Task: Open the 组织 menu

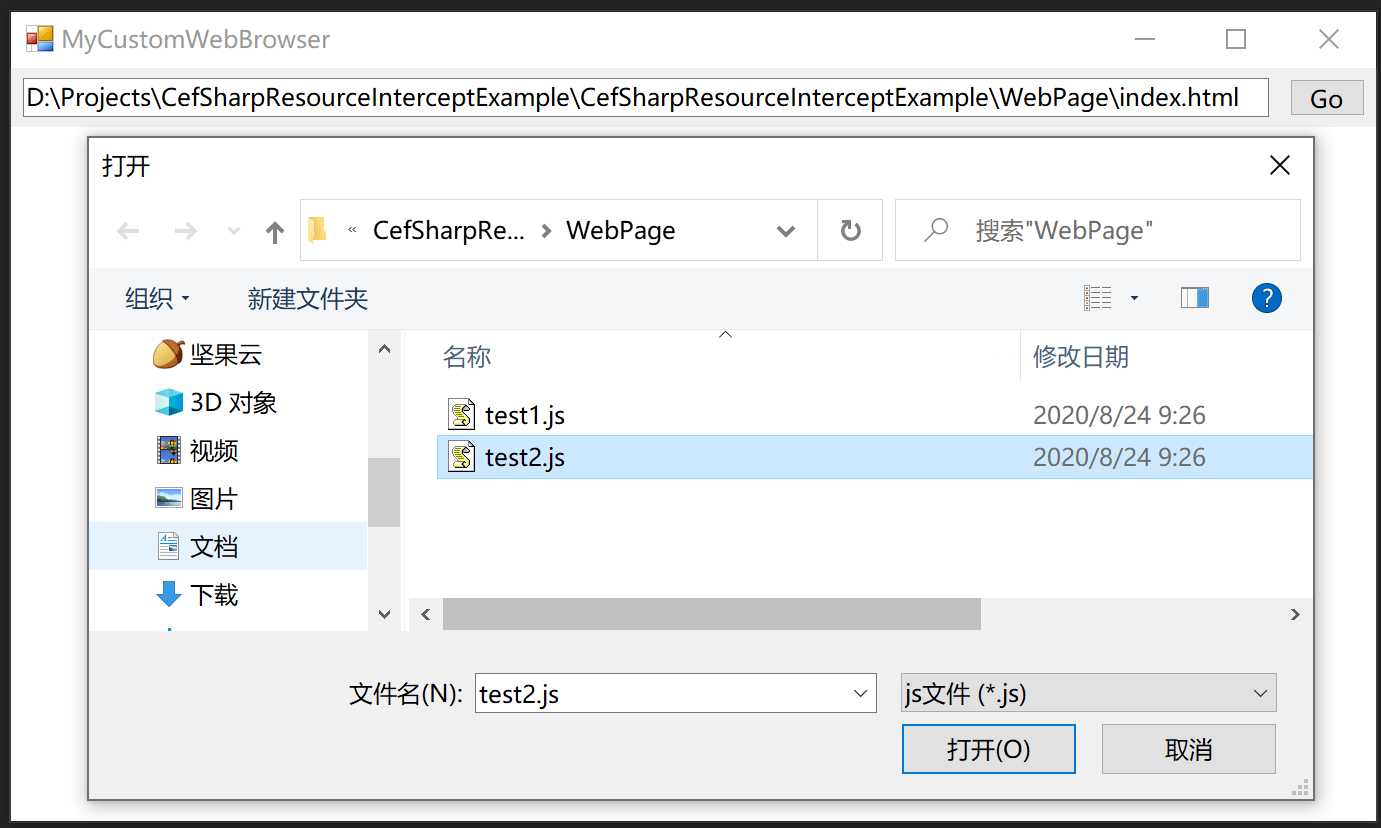Action: tap(157, 298)
